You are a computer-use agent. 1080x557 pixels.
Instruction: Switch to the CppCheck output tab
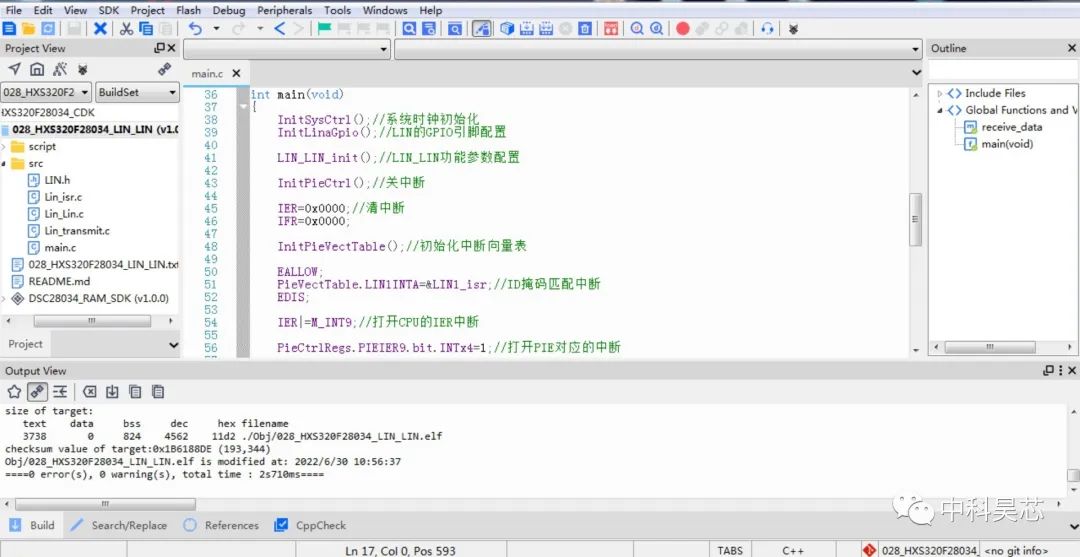(311, 525)
